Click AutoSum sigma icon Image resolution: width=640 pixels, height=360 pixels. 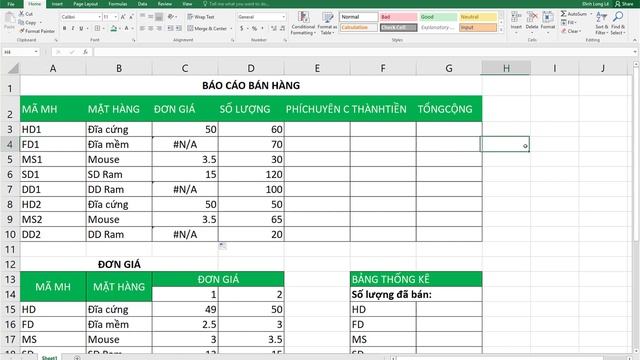pyautogui.click(x=564, y=14)
